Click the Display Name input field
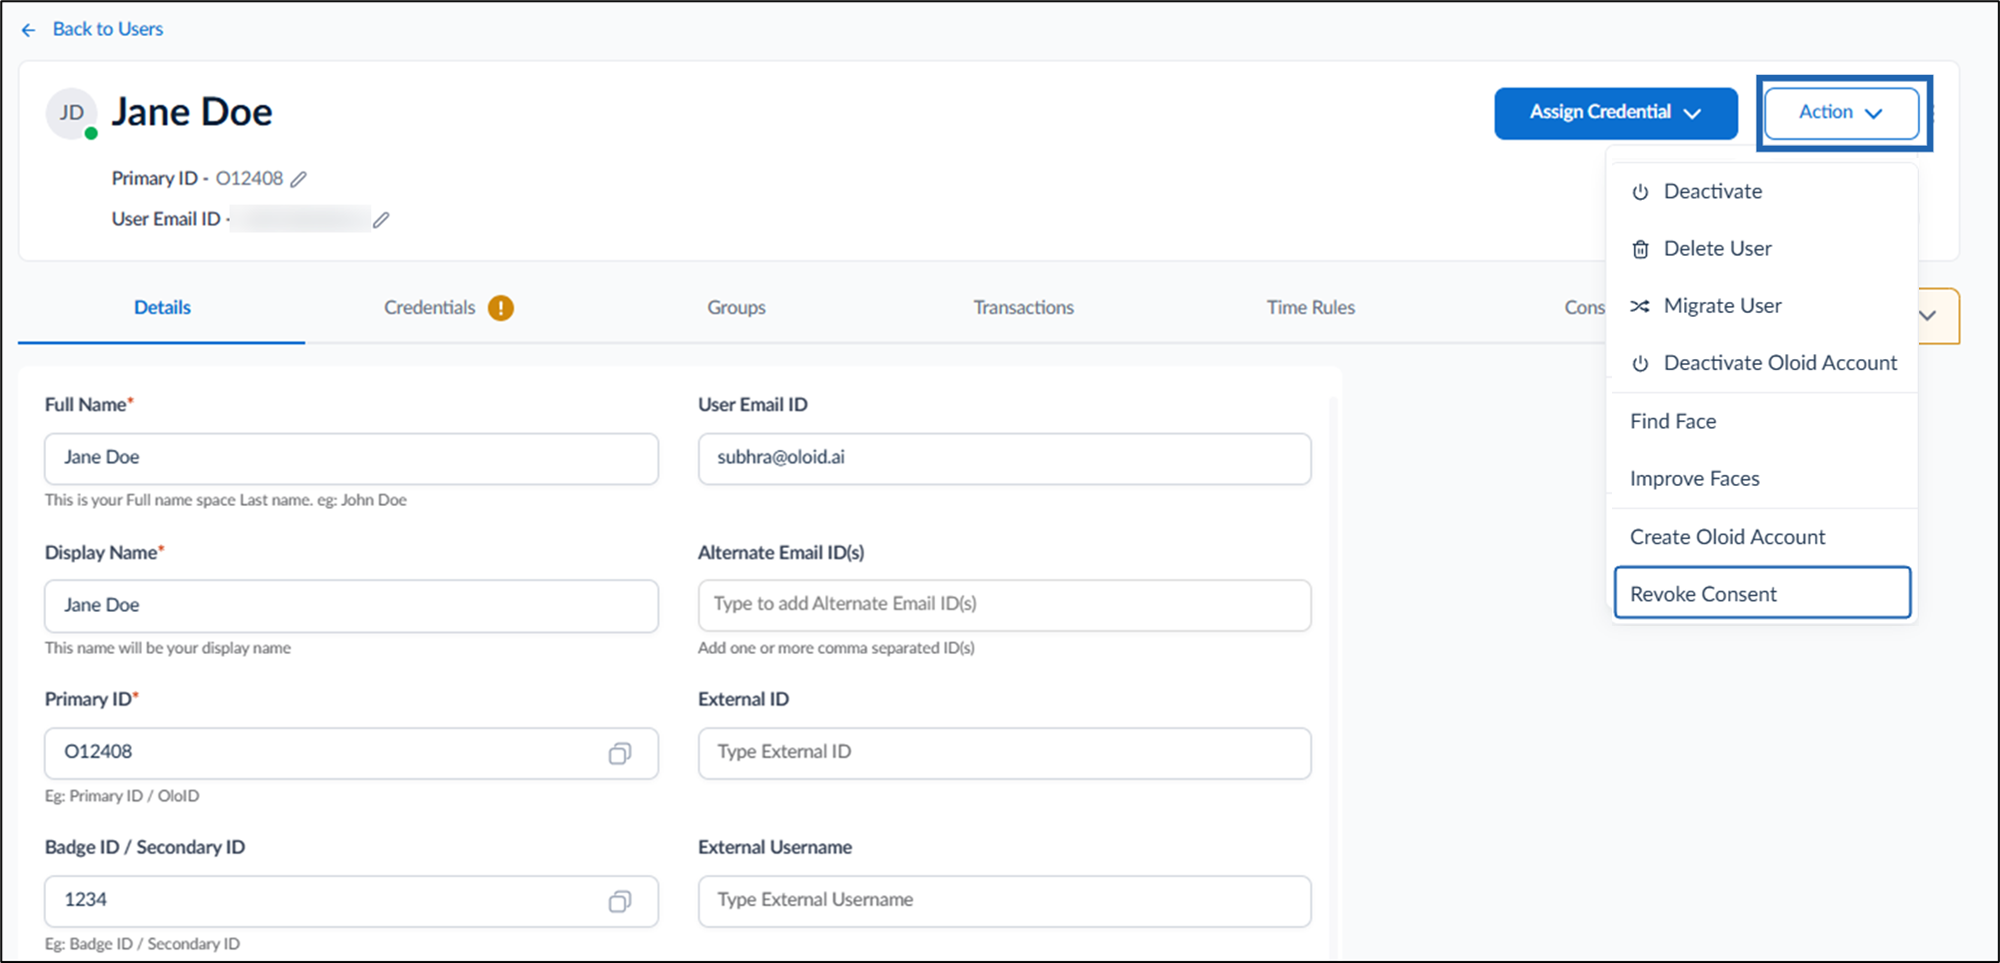This screenshot has height=963, width=2000. coord(351,606)
